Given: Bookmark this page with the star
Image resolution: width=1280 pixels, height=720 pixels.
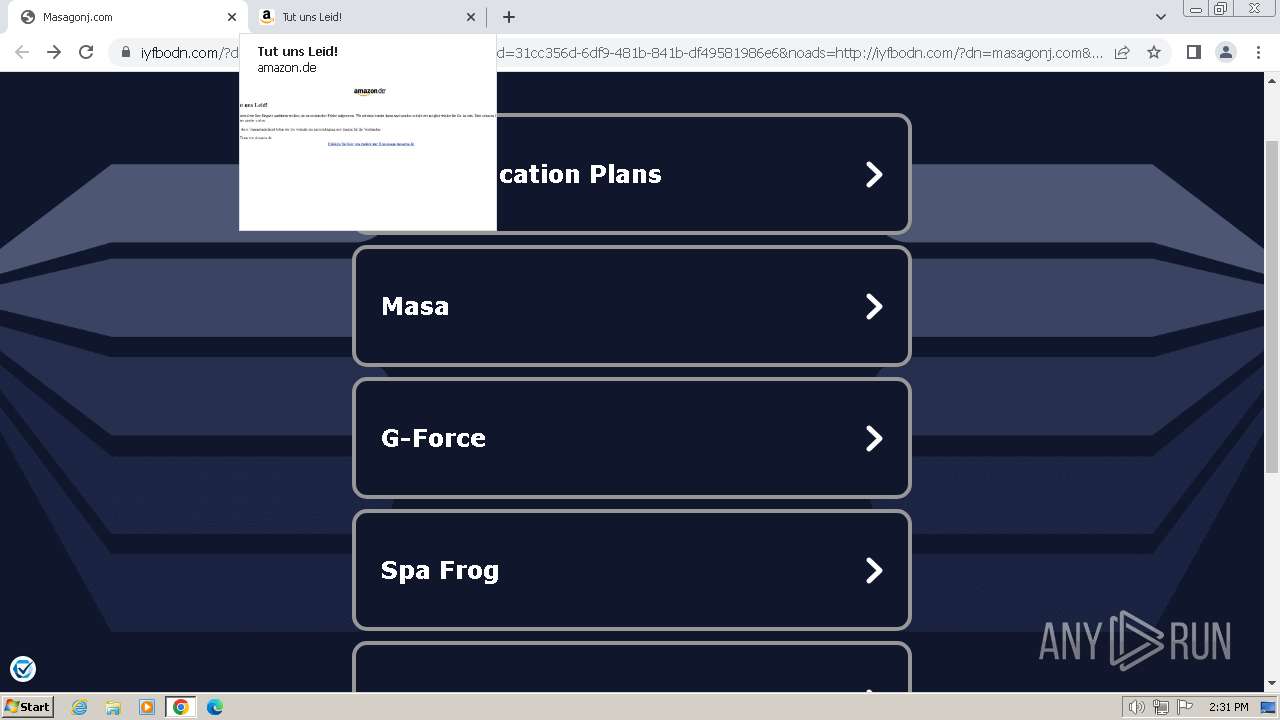Looking at the screenshot, I should (1154, 52).
